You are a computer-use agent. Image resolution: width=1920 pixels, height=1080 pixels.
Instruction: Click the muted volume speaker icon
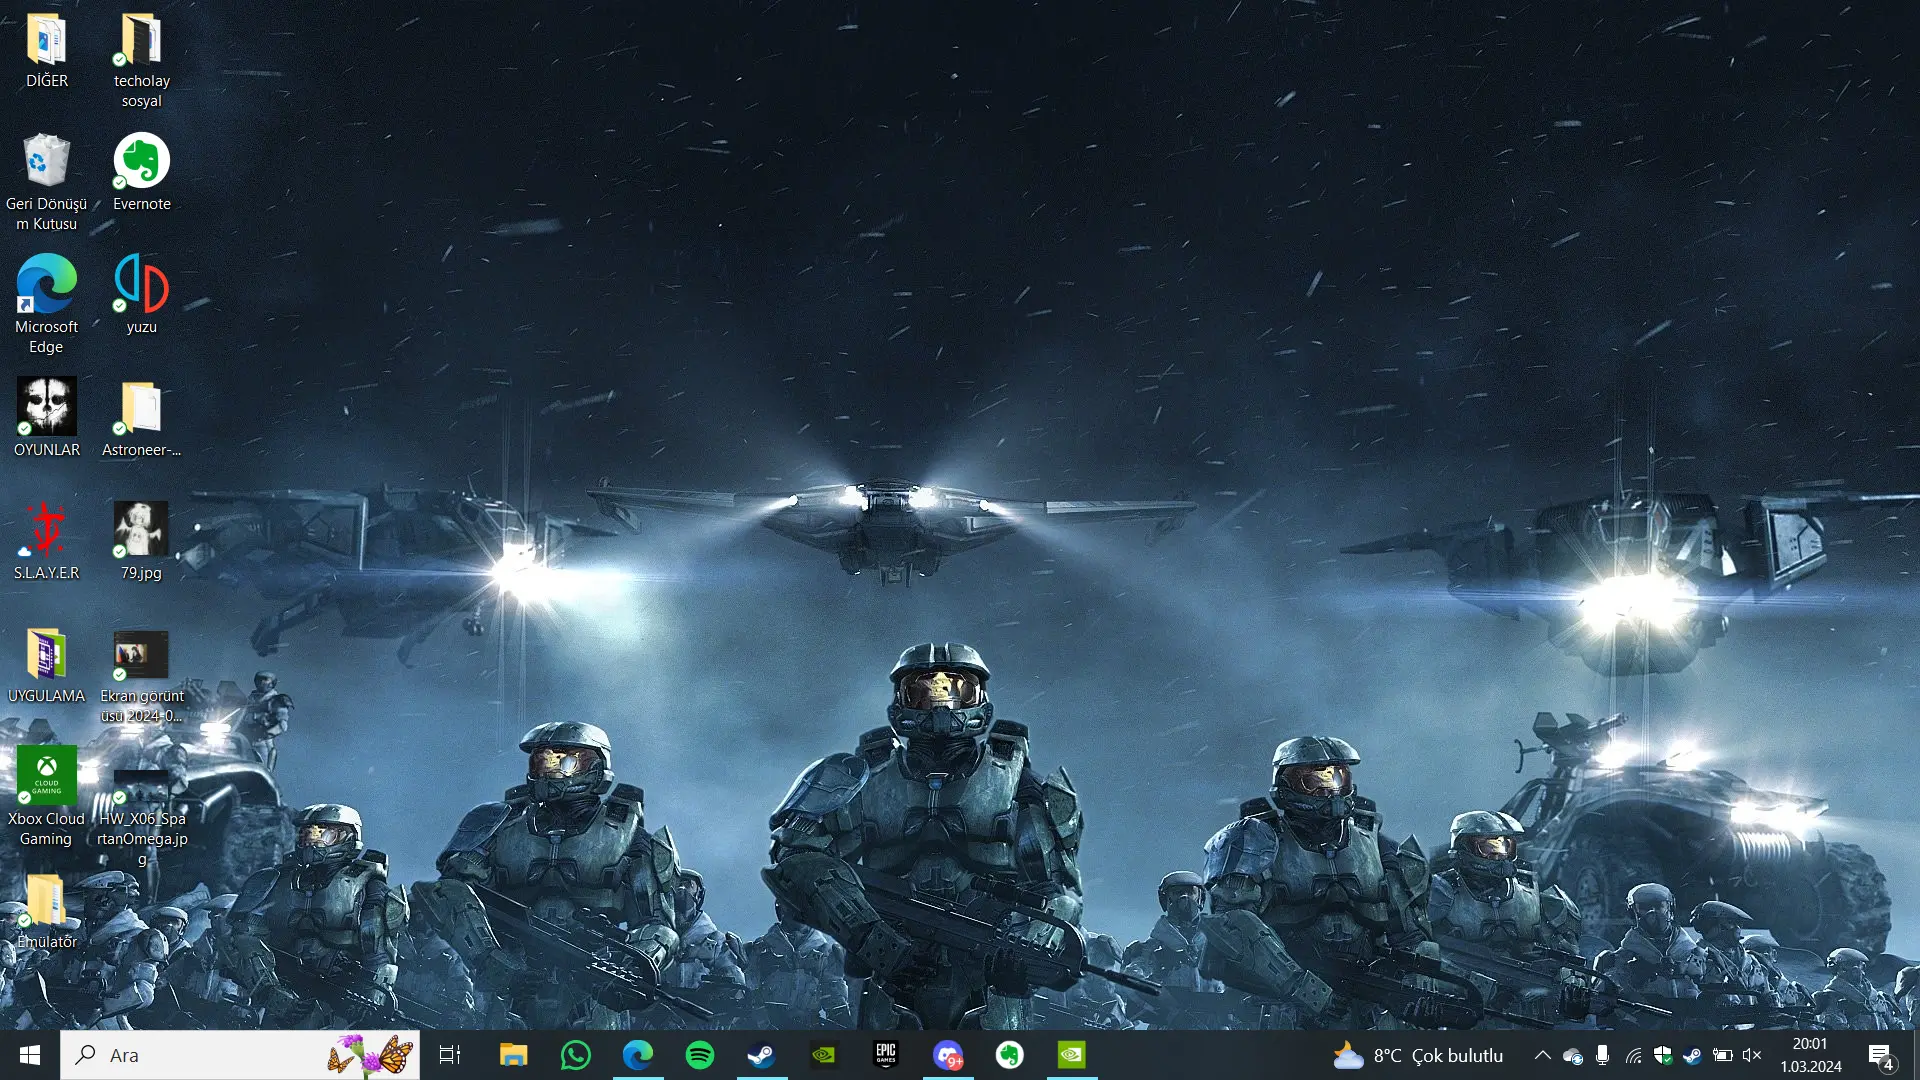1752,1055
